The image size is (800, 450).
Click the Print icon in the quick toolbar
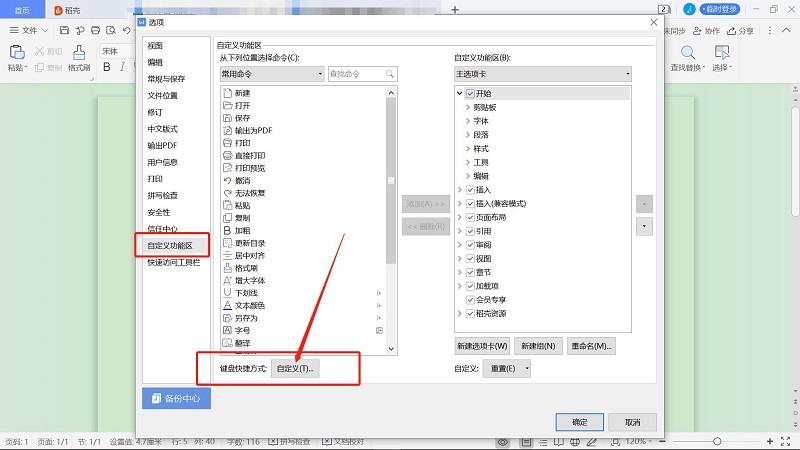(x=95, y=31)
